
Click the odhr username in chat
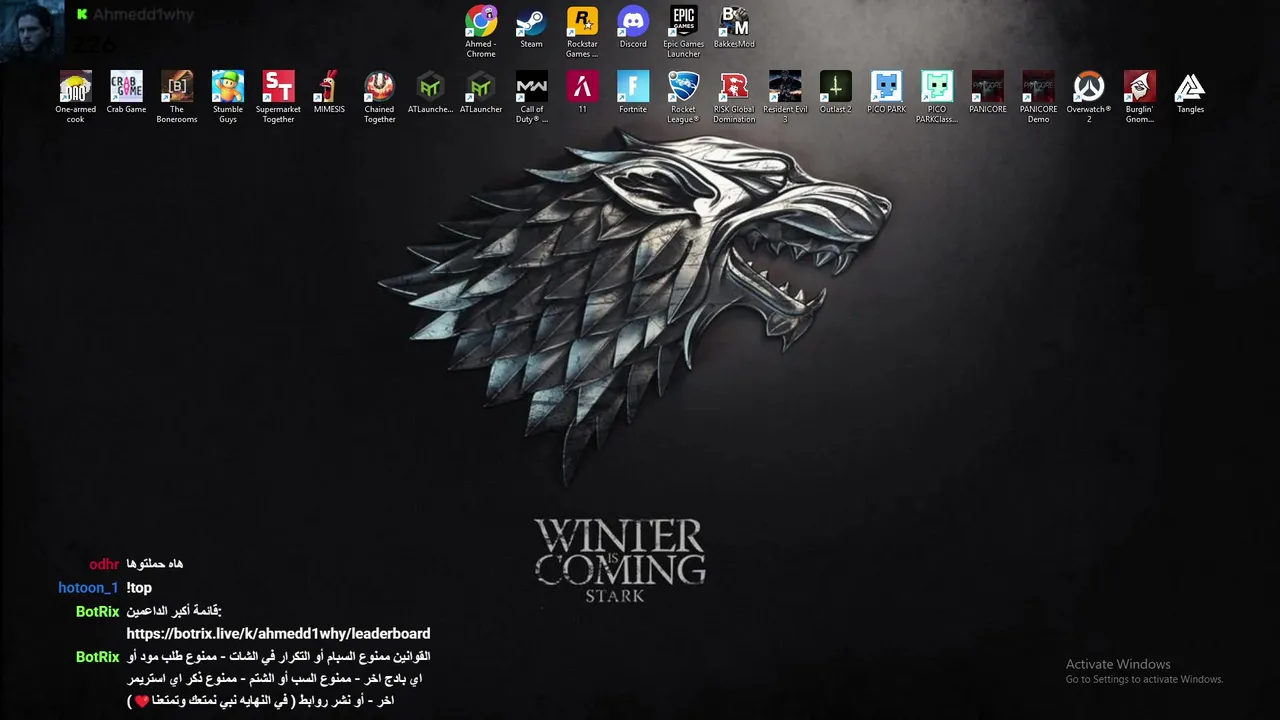104,564
